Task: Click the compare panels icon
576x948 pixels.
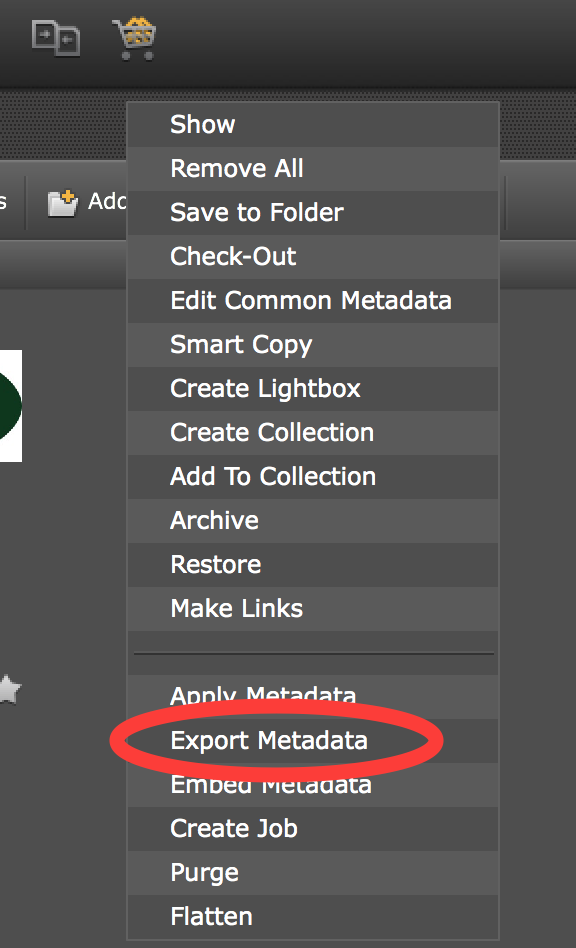Action: (x=56, y=38)
